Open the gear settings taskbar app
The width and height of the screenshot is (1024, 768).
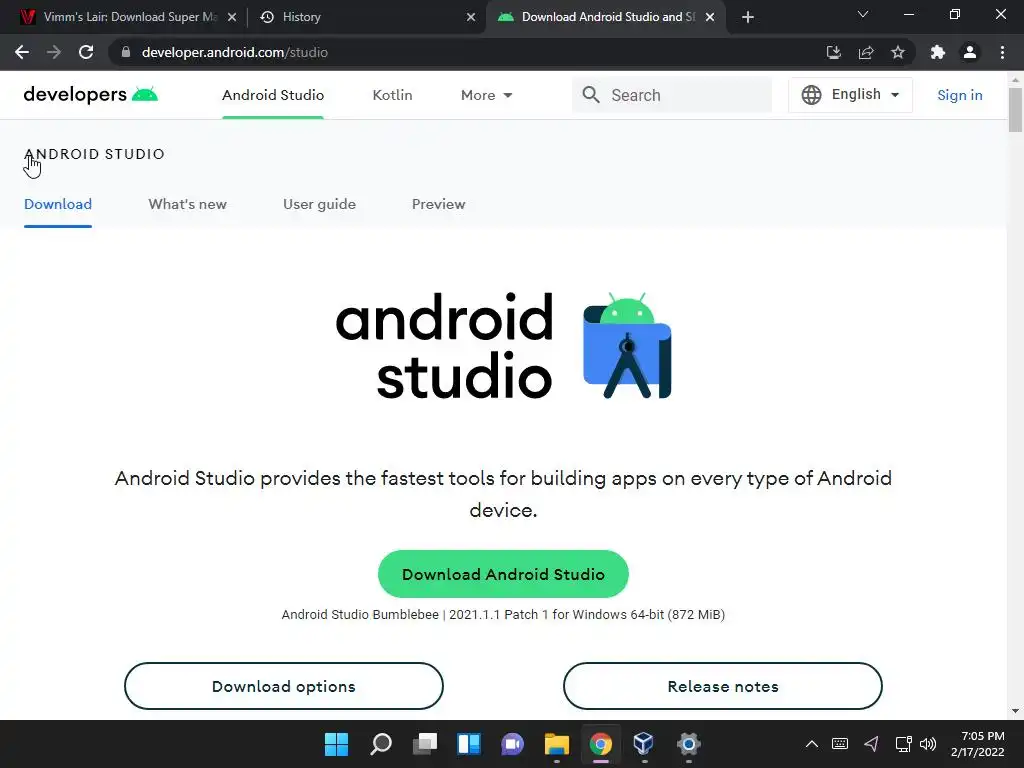(688, 744)
